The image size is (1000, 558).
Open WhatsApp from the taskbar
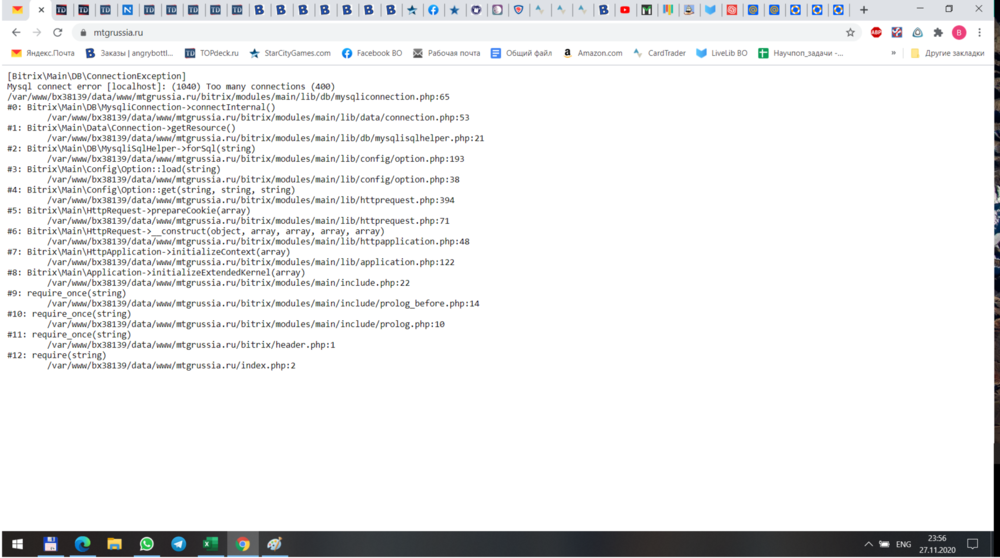point(147,544)
